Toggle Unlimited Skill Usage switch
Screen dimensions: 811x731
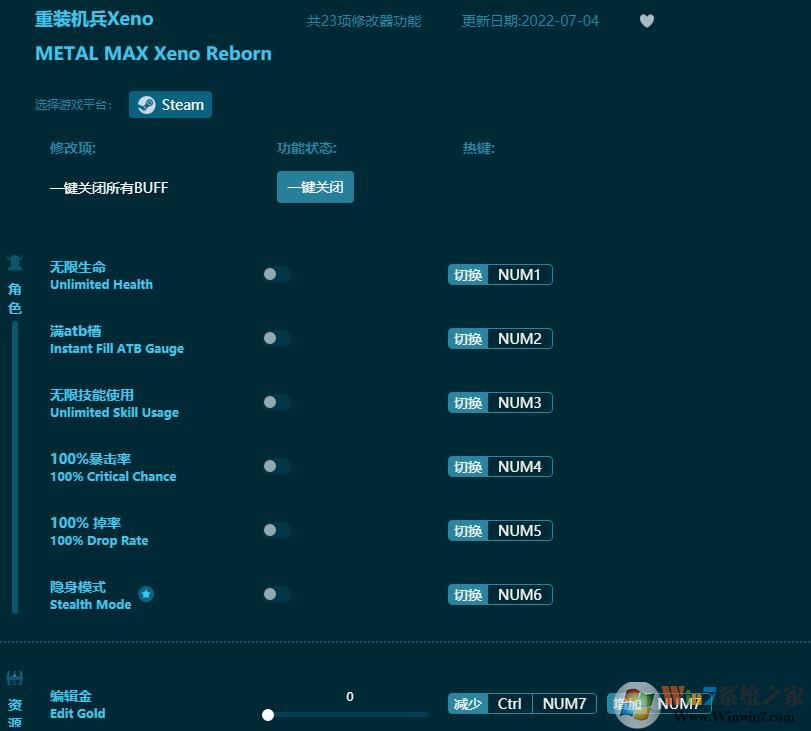coord(277,402)
